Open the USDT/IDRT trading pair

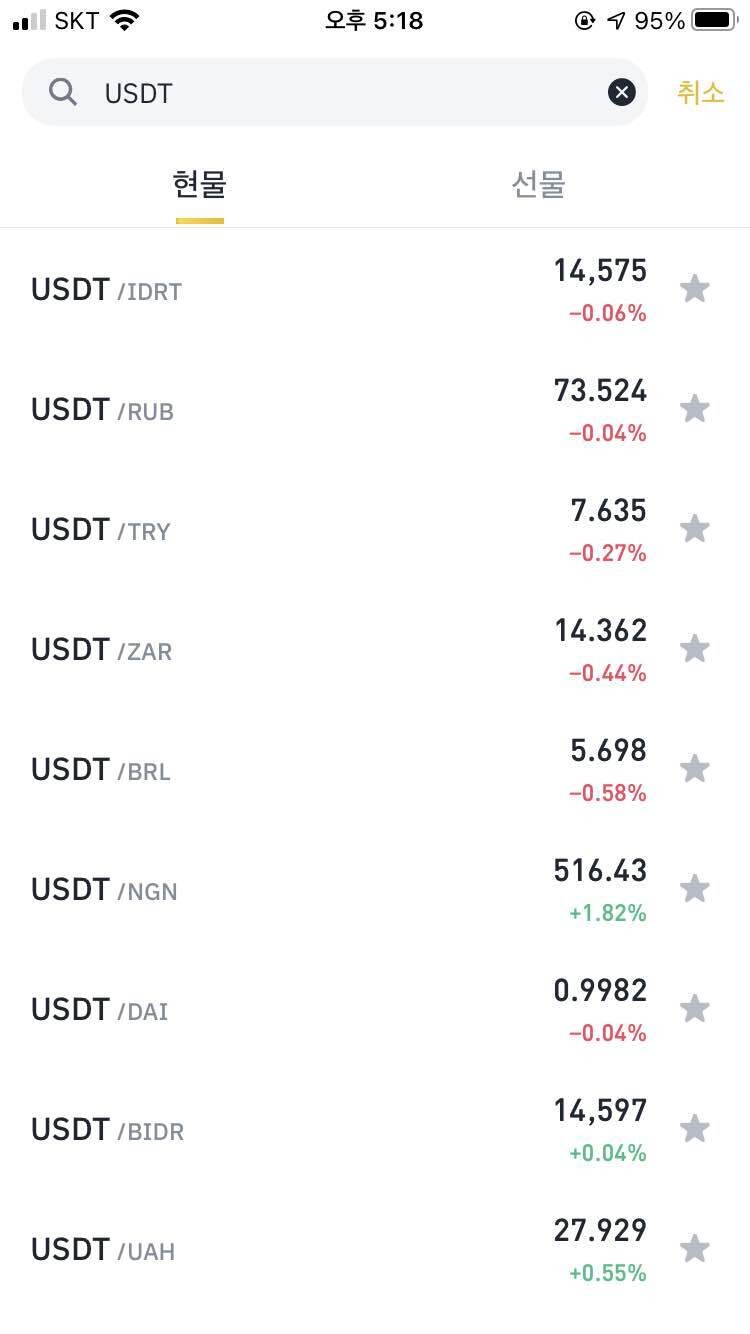(x=107, y=290)
